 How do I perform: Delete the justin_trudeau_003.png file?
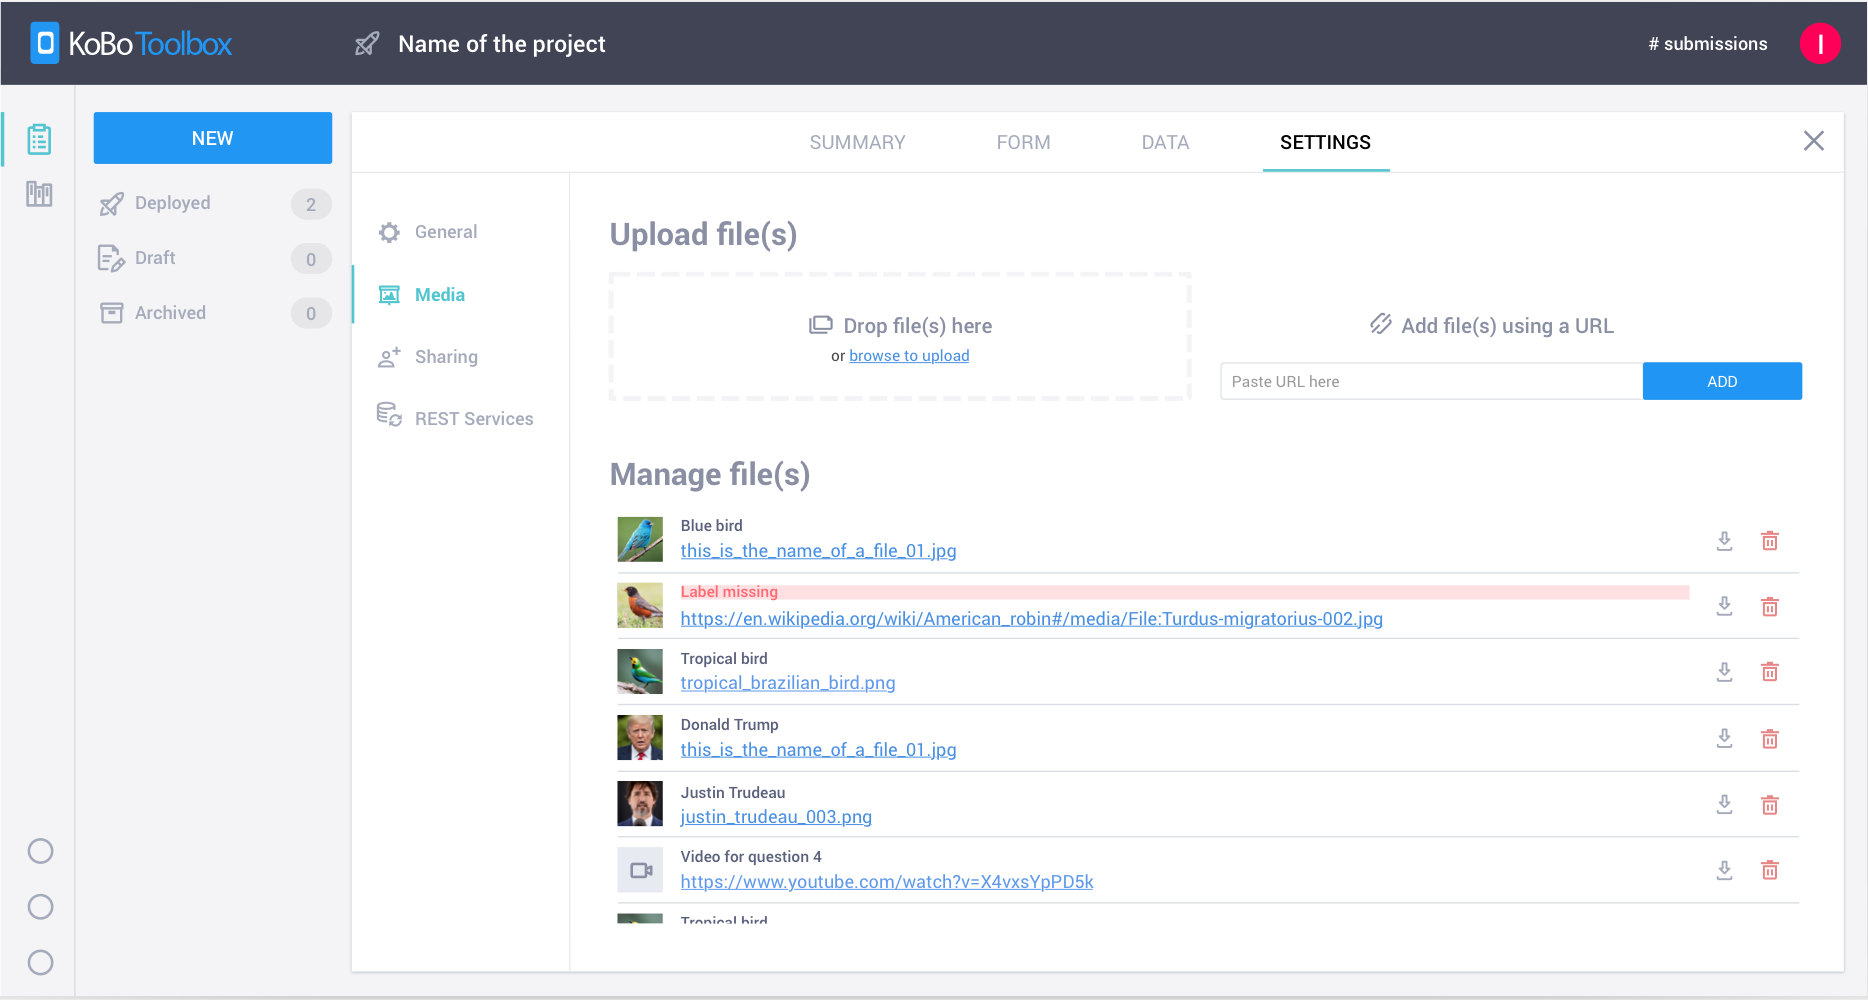(1769, 804)
